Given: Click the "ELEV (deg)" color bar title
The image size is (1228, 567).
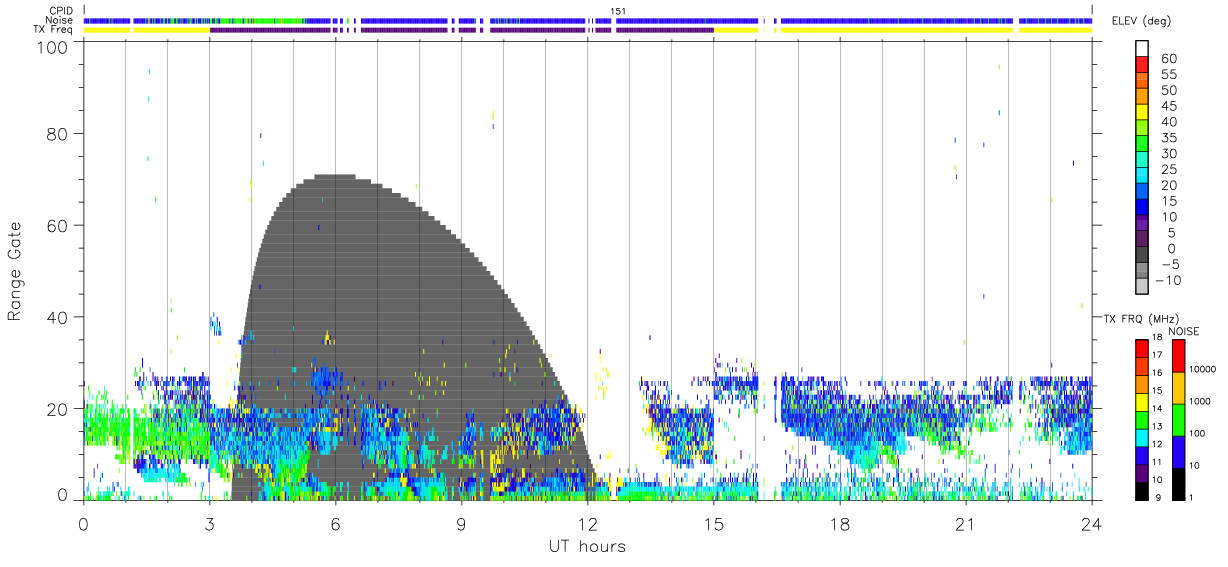Looking at the screenshot, I should [1139, 21].
